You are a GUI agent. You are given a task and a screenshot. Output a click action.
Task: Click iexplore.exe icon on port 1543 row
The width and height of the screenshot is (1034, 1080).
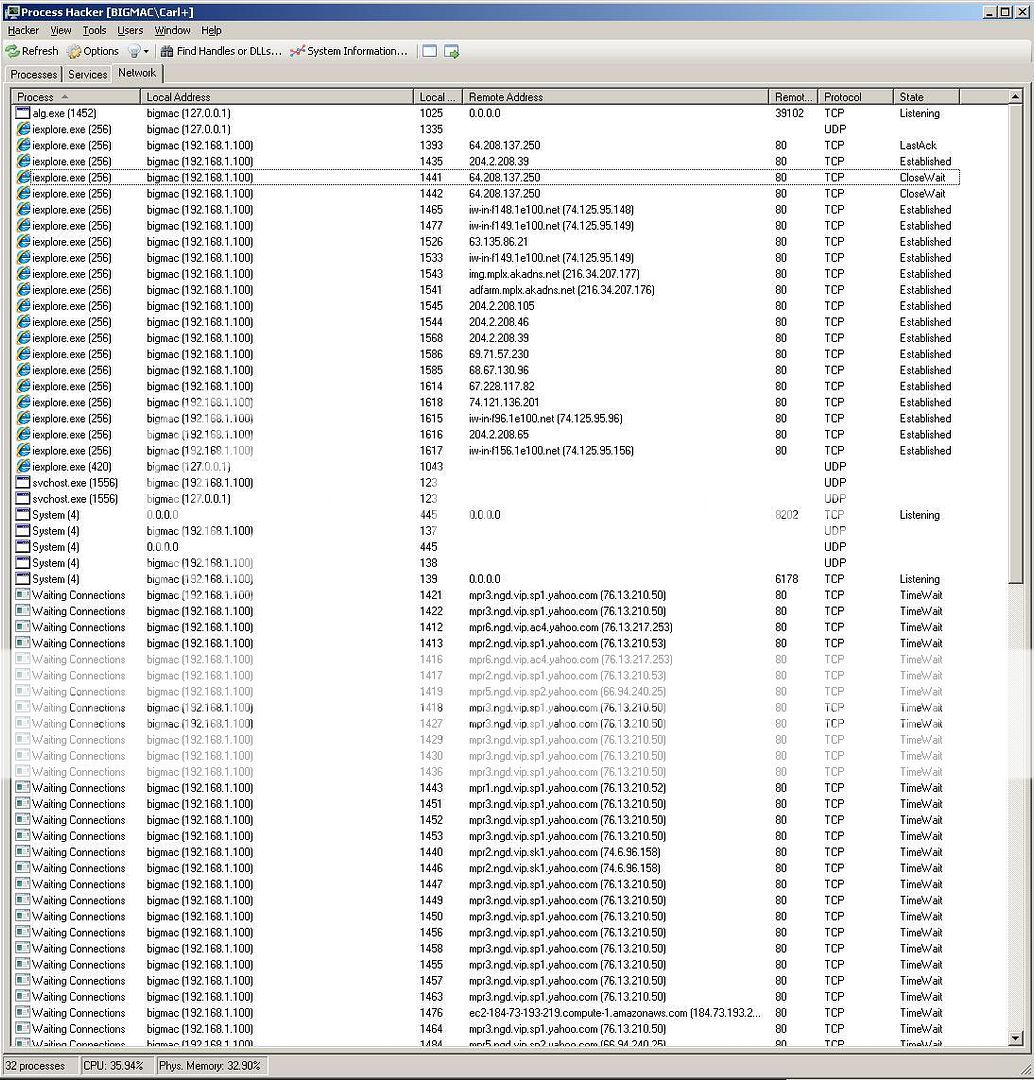pos(23,274)
